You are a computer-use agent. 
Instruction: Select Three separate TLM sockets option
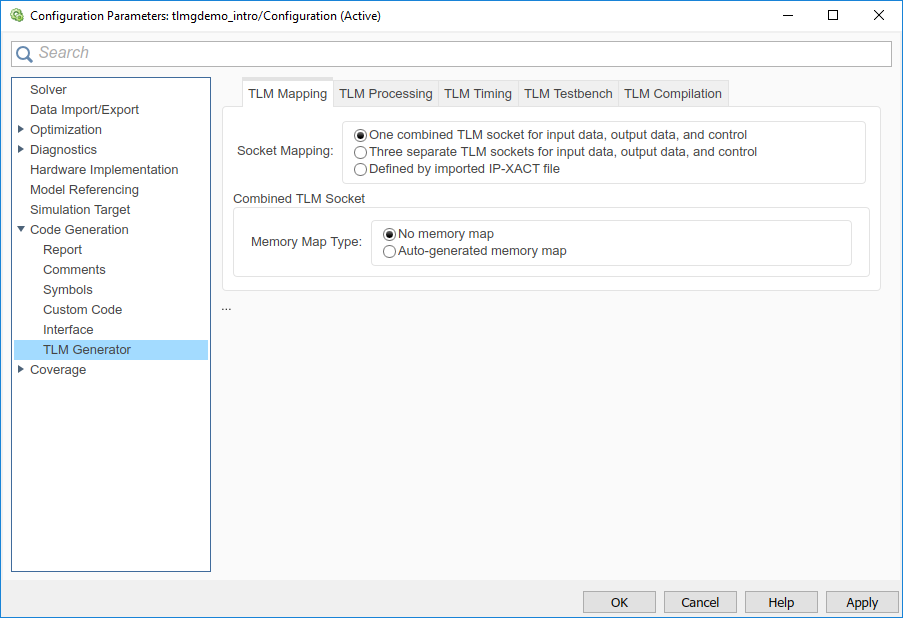[x=361, y=153]
